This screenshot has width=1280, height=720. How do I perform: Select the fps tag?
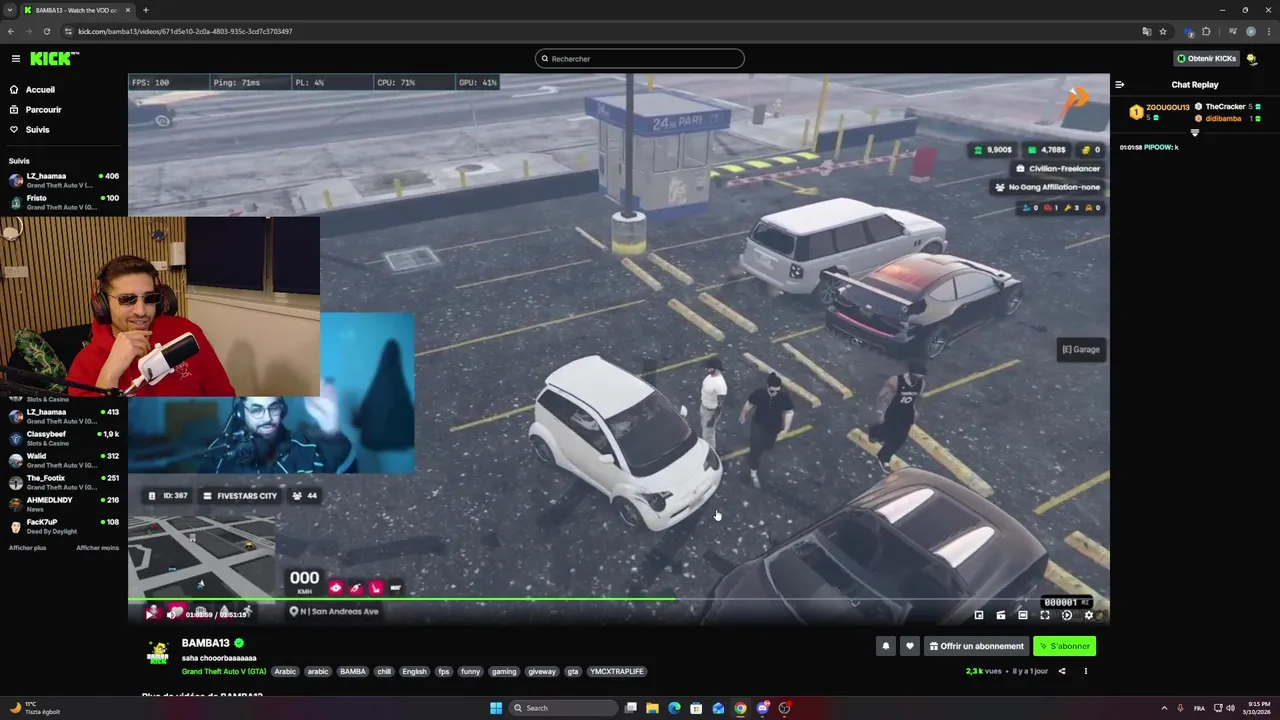coord(443,671)
